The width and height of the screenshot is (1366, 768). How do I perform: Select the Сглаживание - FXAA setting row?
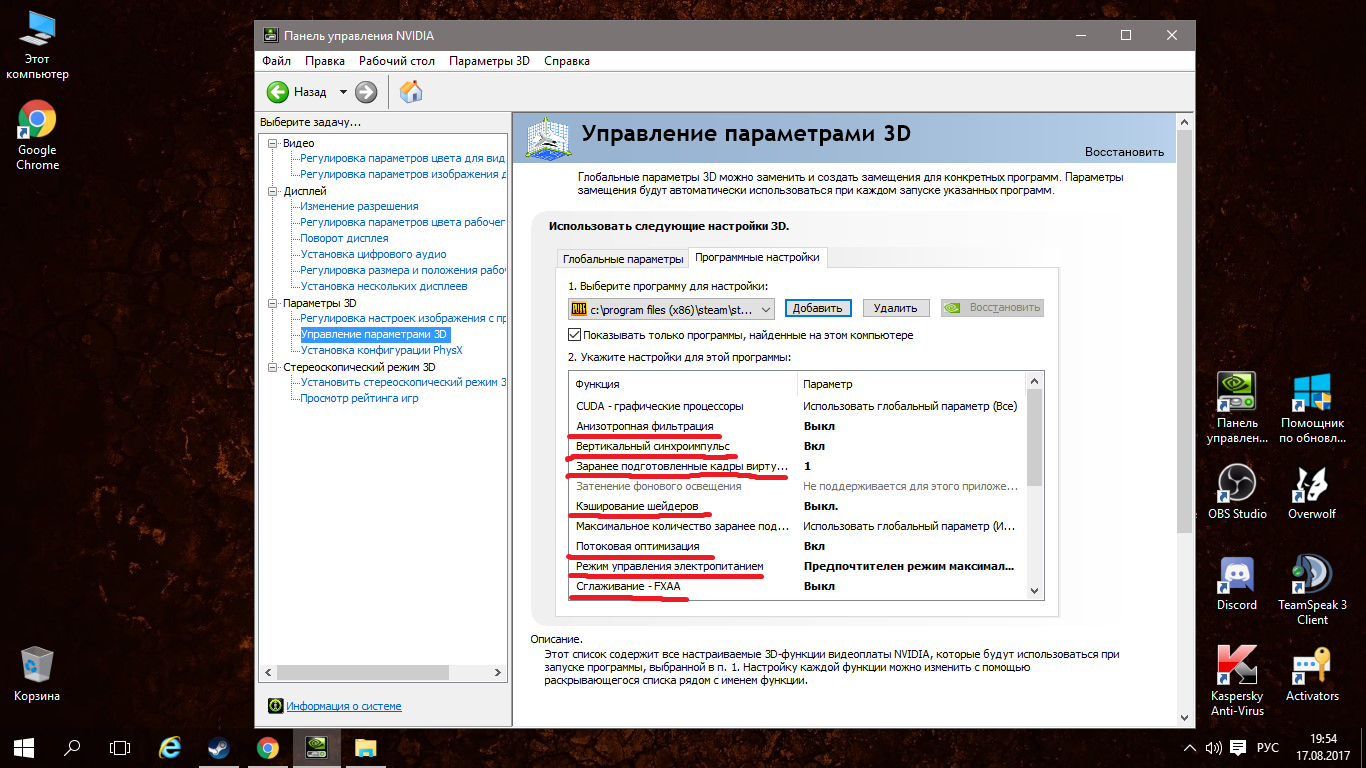797,586
